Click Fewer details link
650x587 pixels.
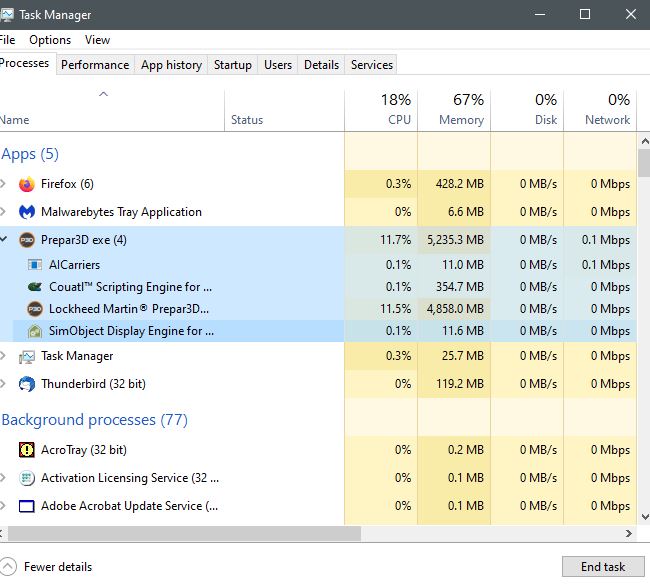(58, 567)
